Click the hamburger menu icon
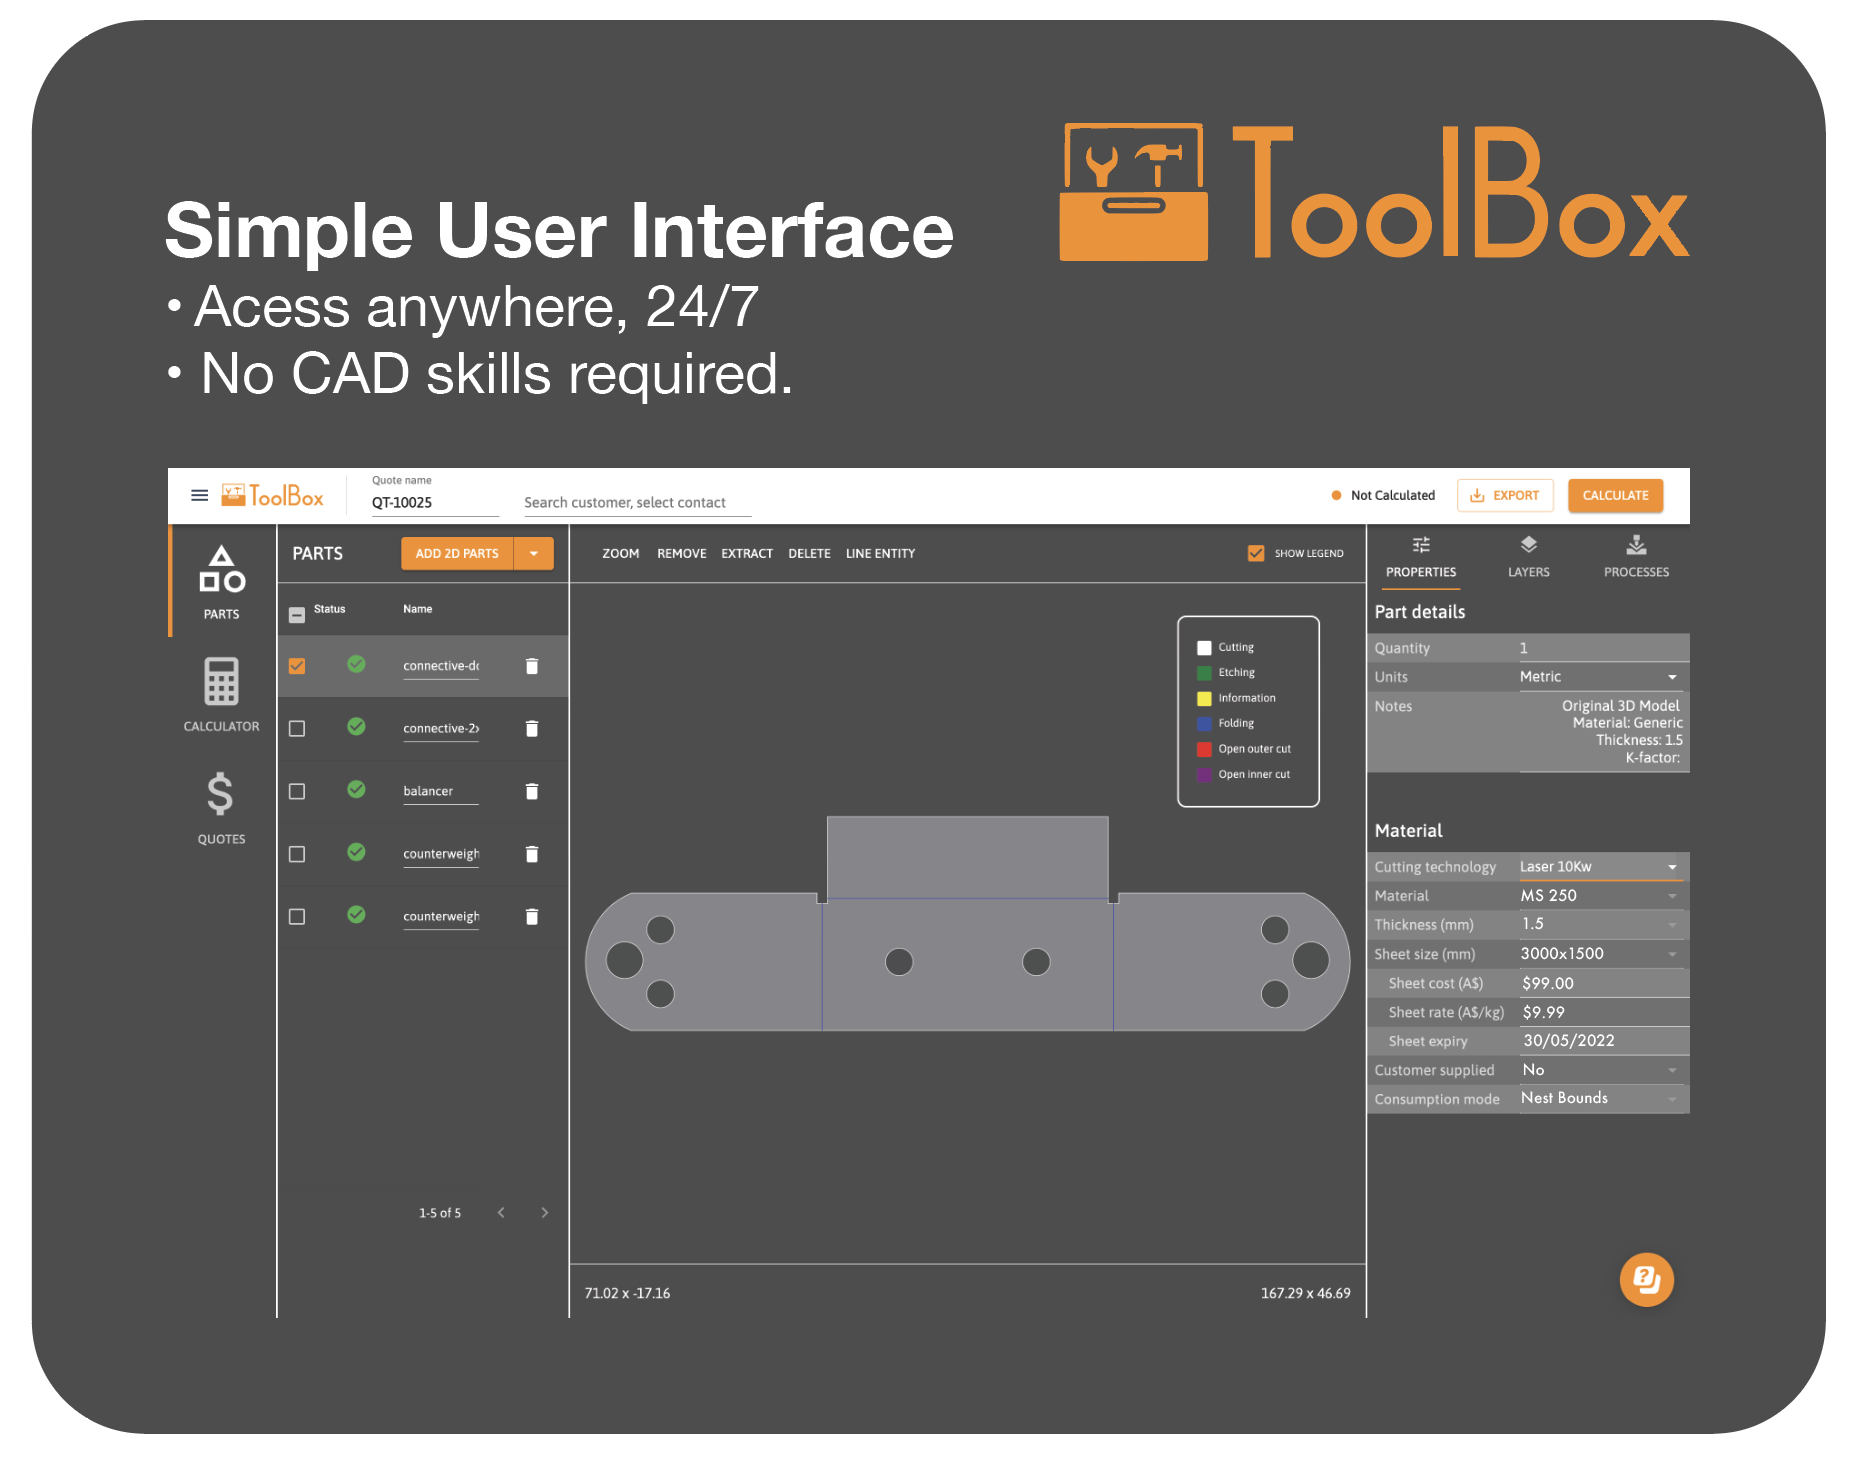Viewport: 1862px width, 1462px height. [199, 495]
